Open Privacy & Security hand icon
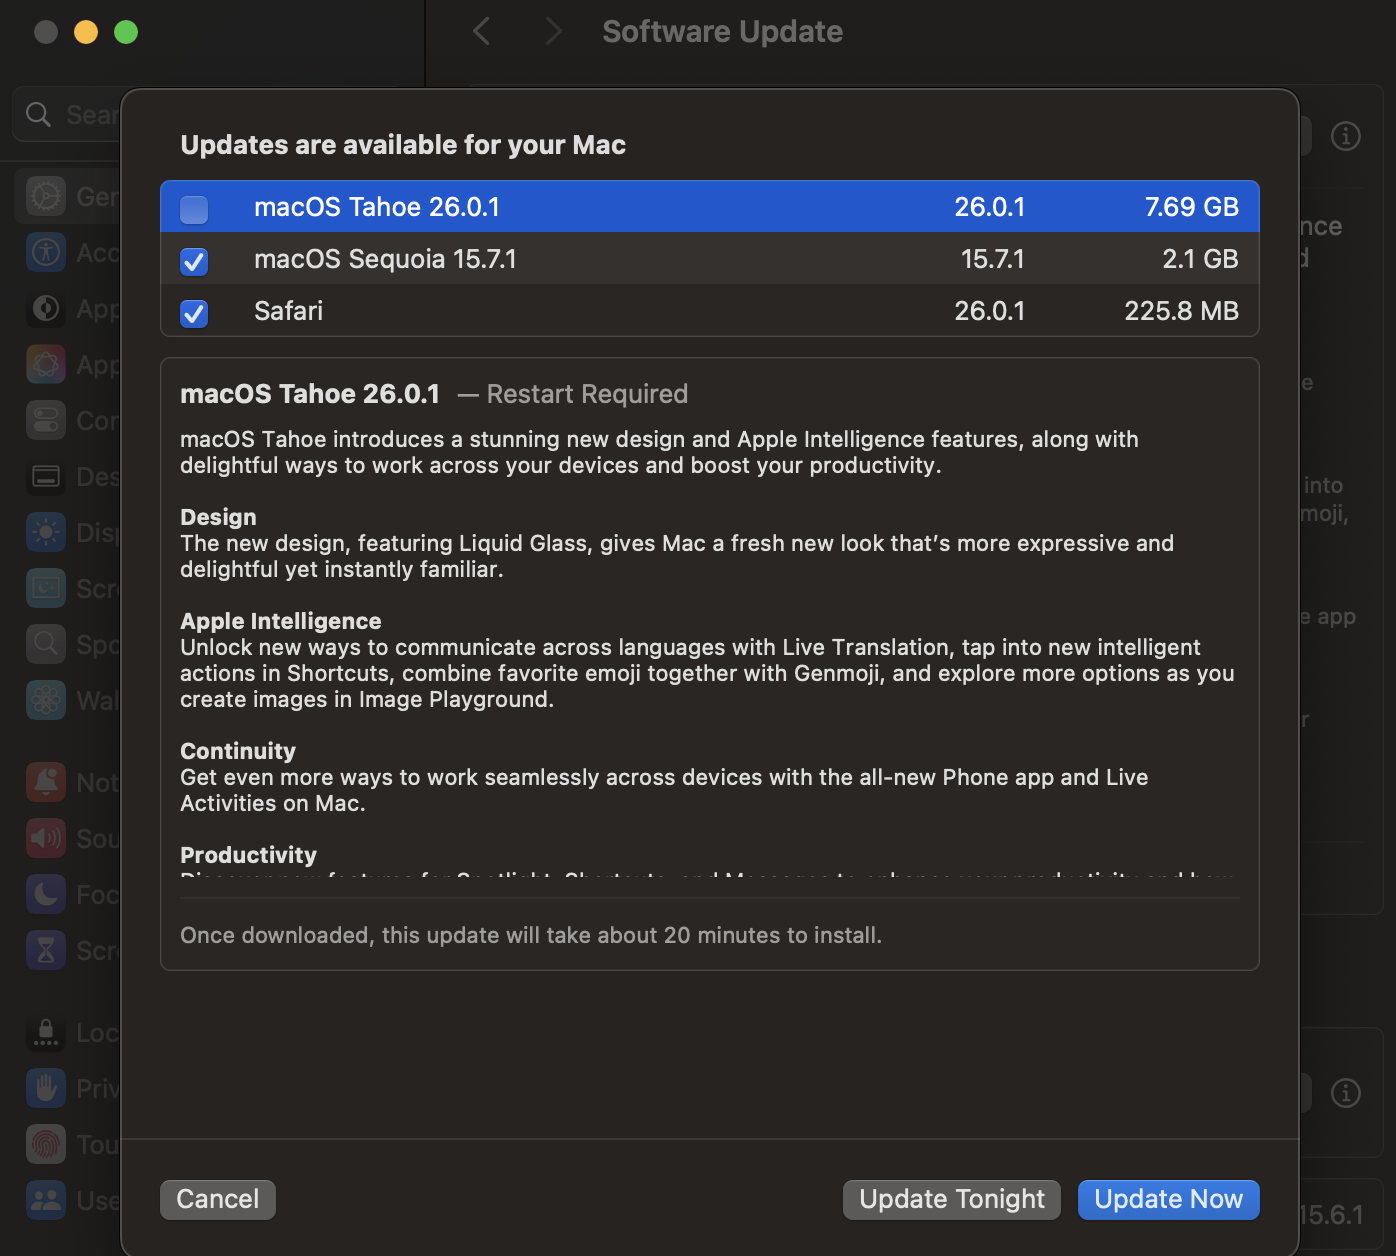The height and width of the screenshot is (1256, 1396). [x=46, y=1088]
